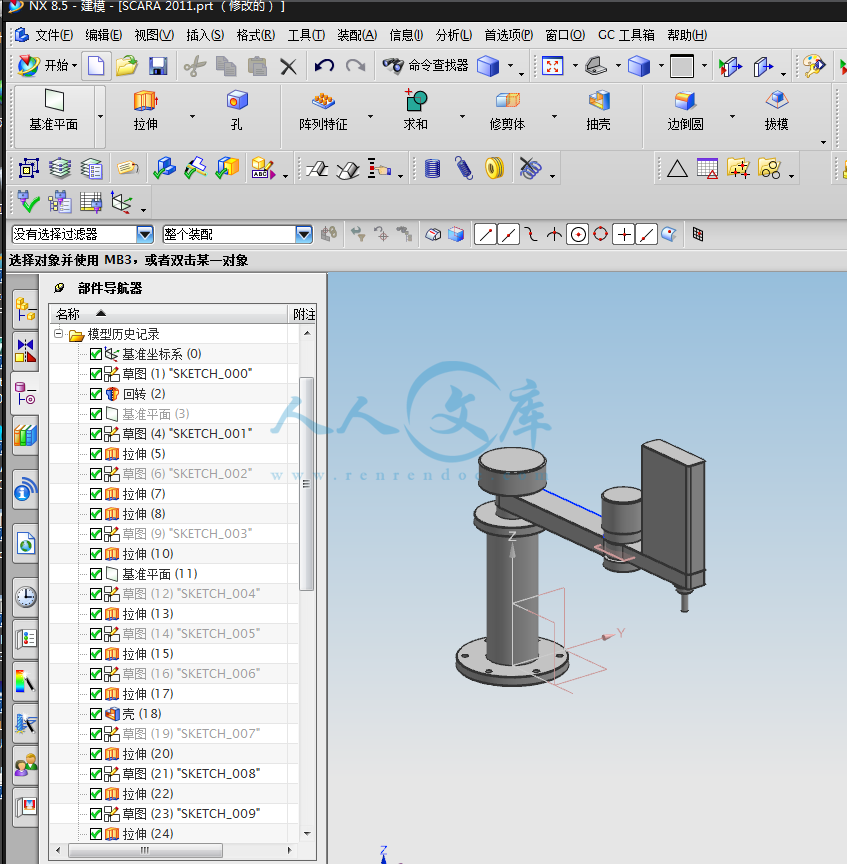Open the 装配(A) menu
Image resolution: width=847 pixels, height=864 pixels.
357,35
